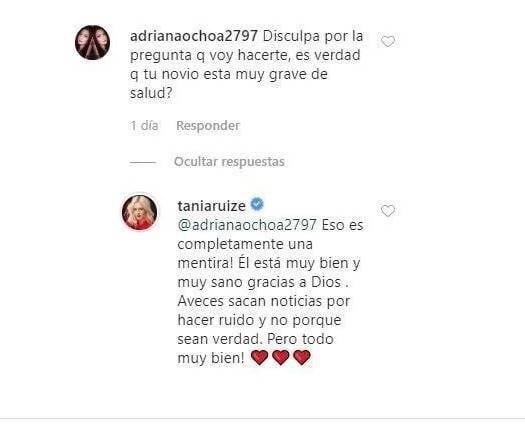Screen dimensions: 525x436
Task: Collapse replies via Ocultar respuestas
Action: coord(229,162)
